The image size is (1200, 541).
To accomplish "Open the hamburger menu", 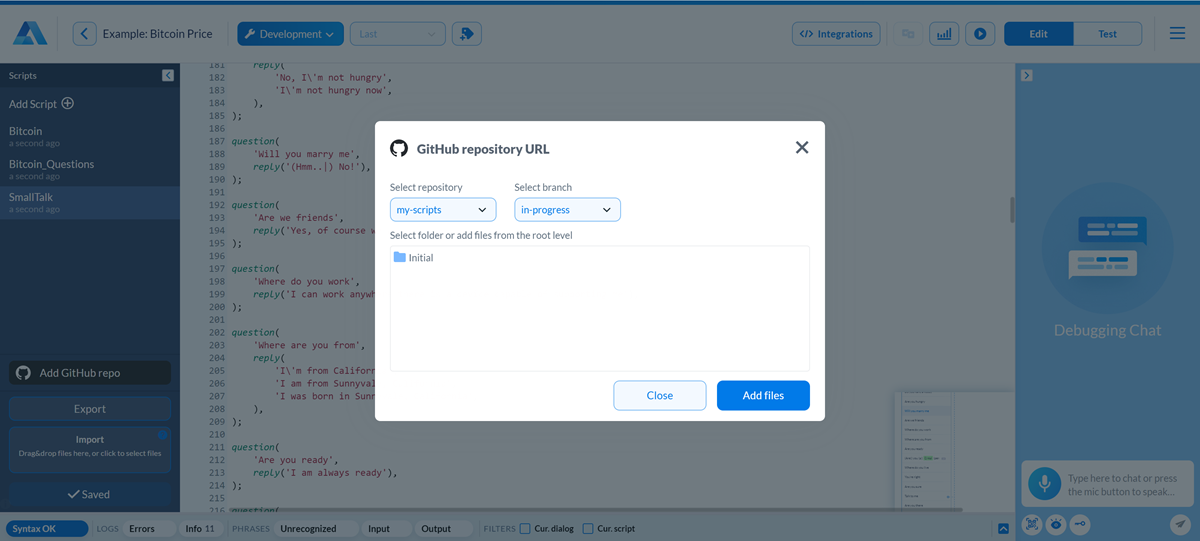I will click(x=1177, y=34).
